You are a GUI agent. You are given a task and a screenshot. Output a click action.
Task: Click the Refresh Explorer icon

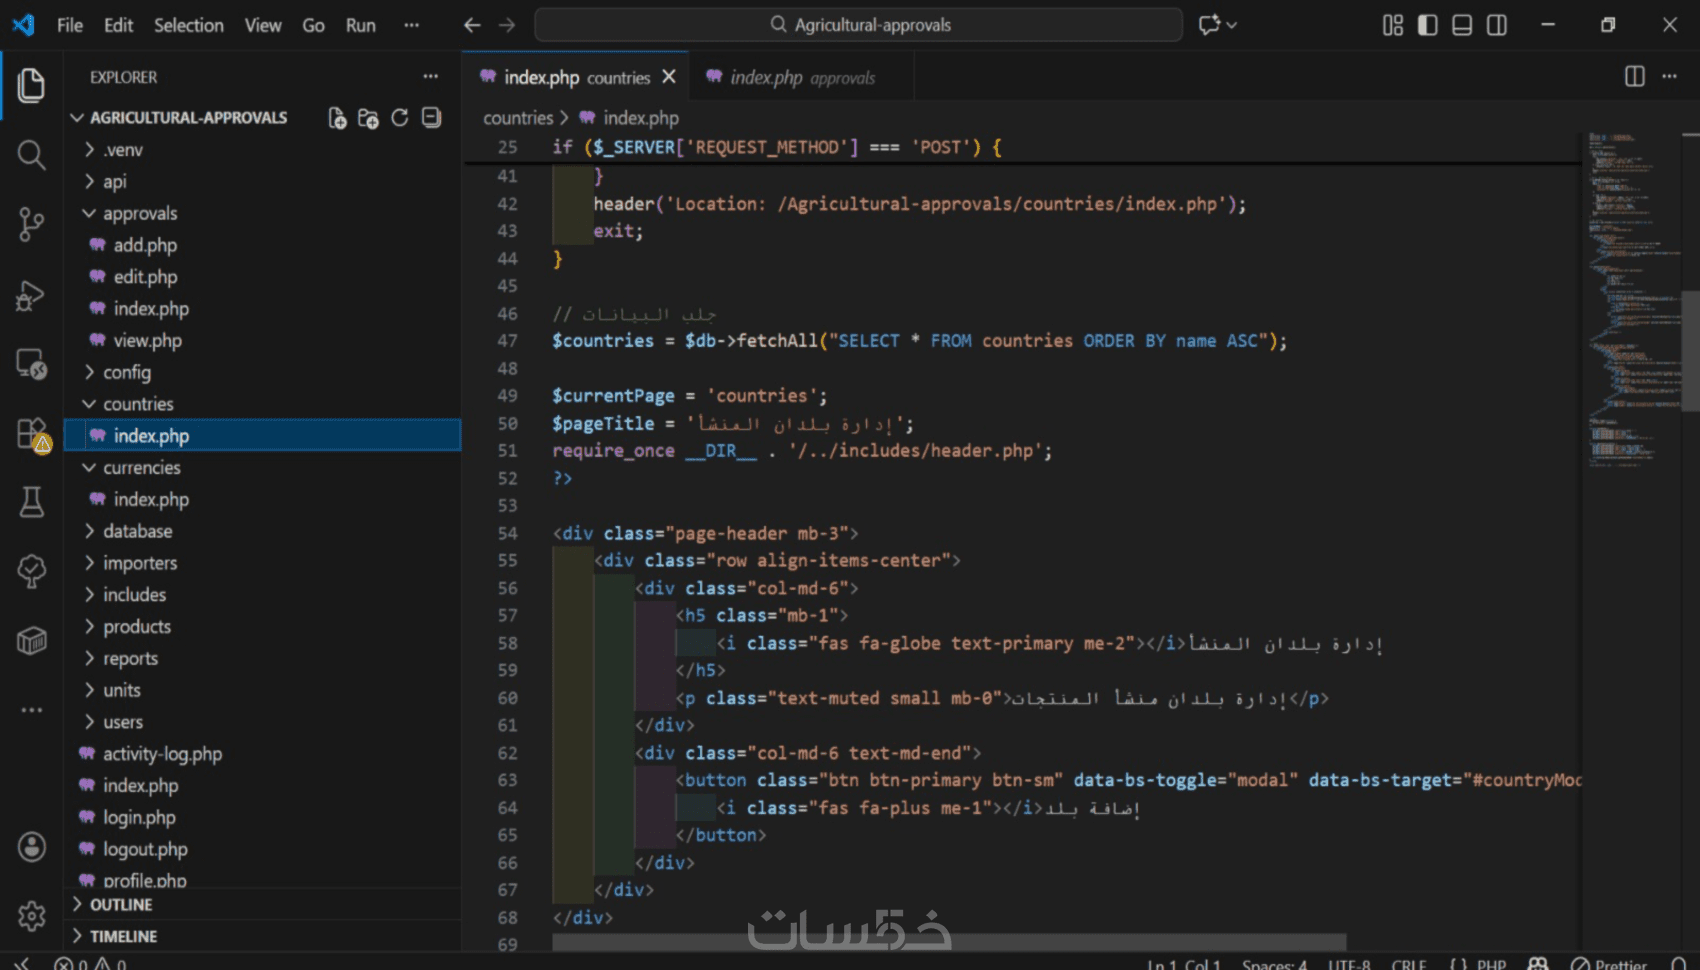[400, 118]
